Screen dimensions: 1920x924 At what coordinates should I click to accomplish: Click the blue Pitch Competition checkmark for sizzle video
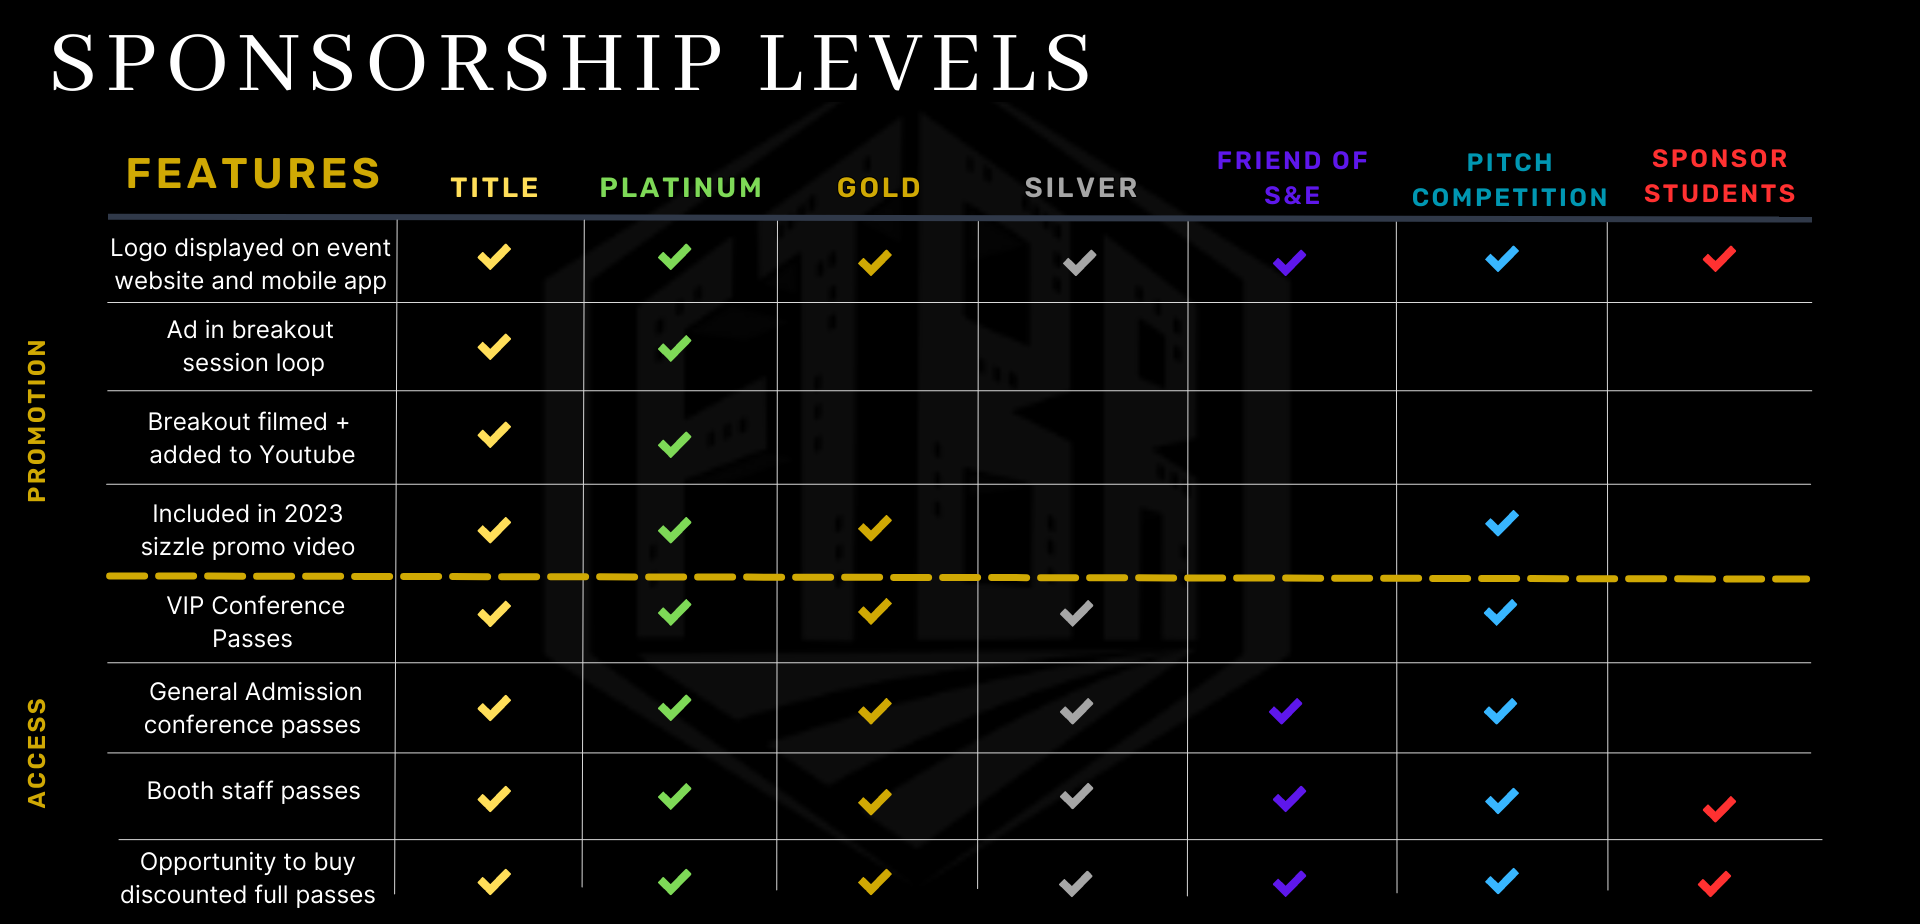pos(1502,523)
